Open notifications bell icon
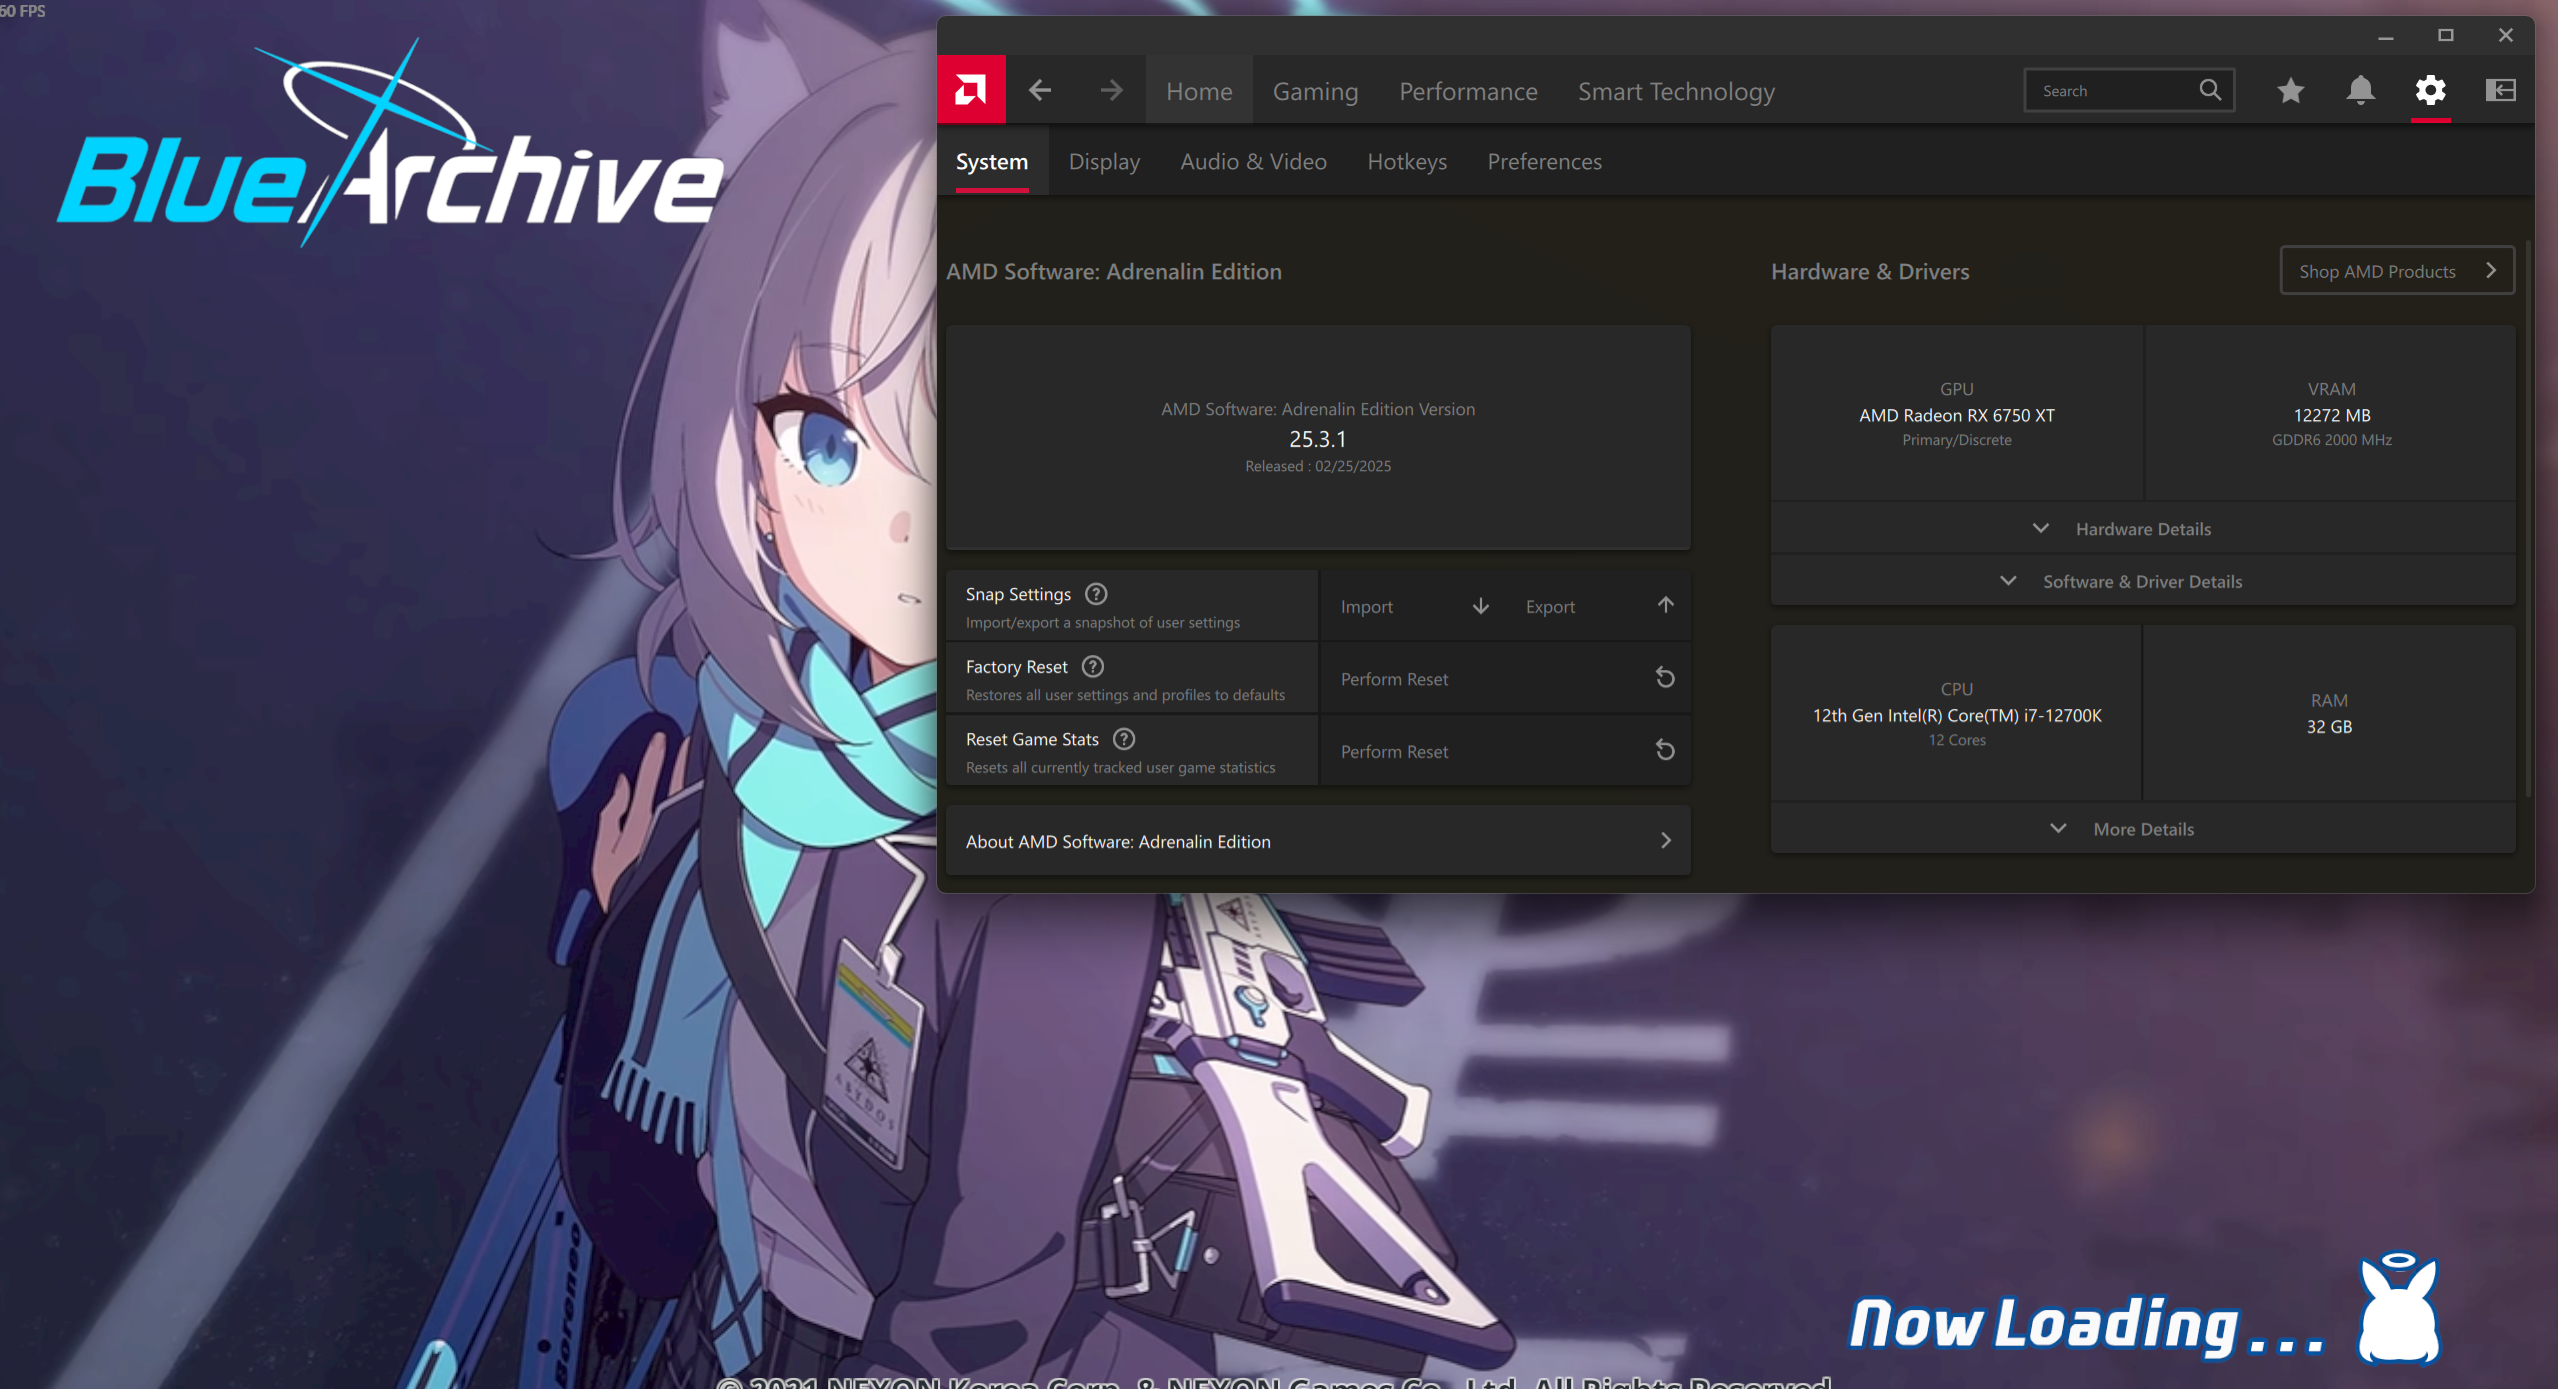 point(2360,90)
